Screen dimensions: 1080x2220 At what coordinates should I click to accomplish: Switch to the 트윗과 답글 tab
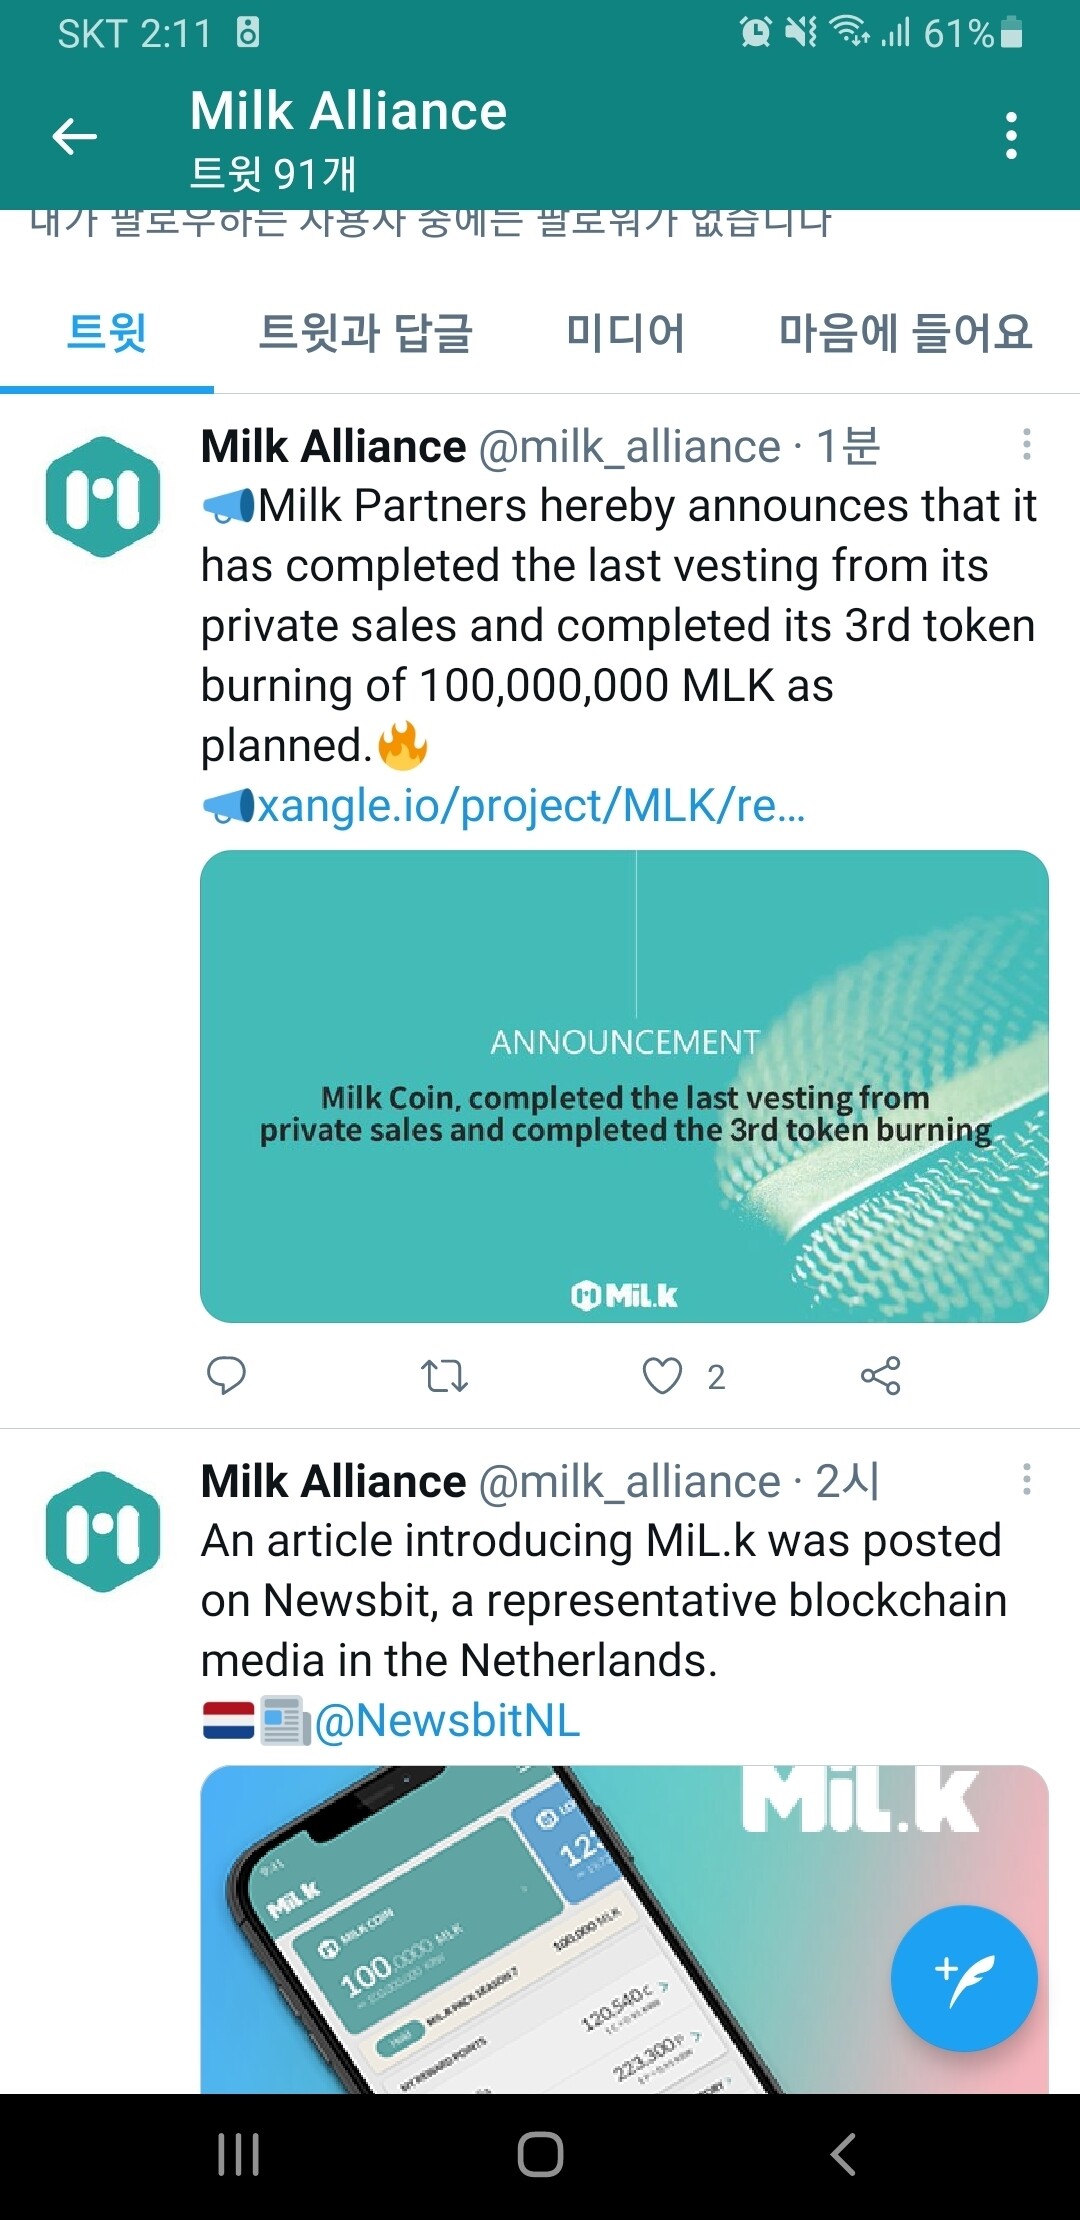point(365,333)
